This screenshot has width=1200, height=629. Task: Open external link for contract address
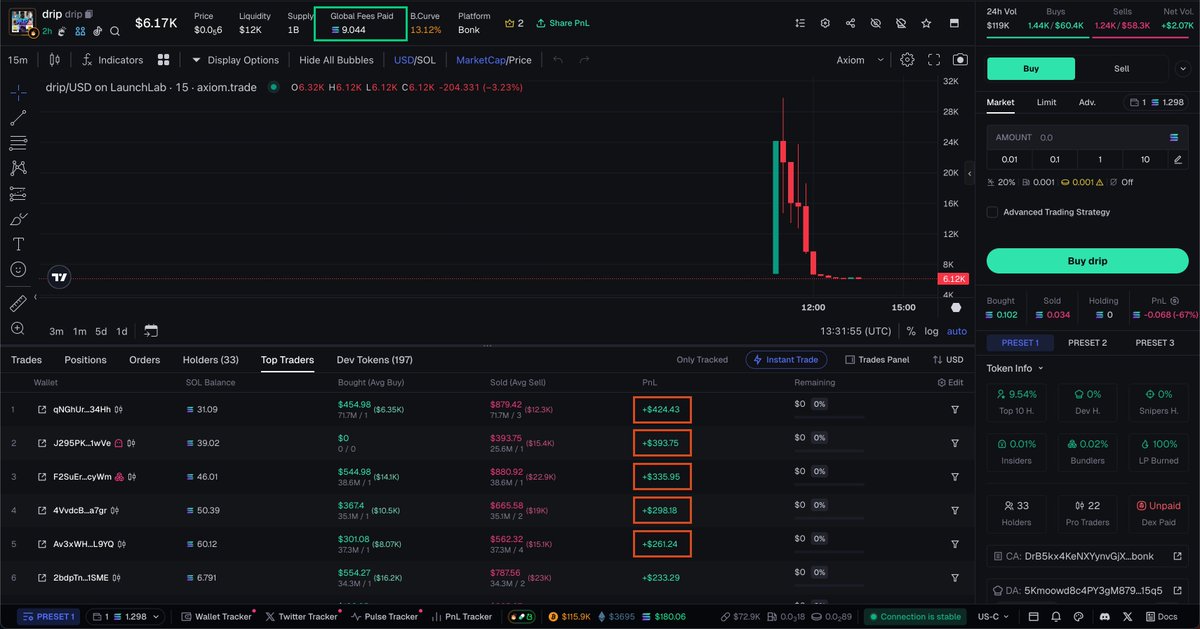pyautogui.click(x=1178, y=556)
